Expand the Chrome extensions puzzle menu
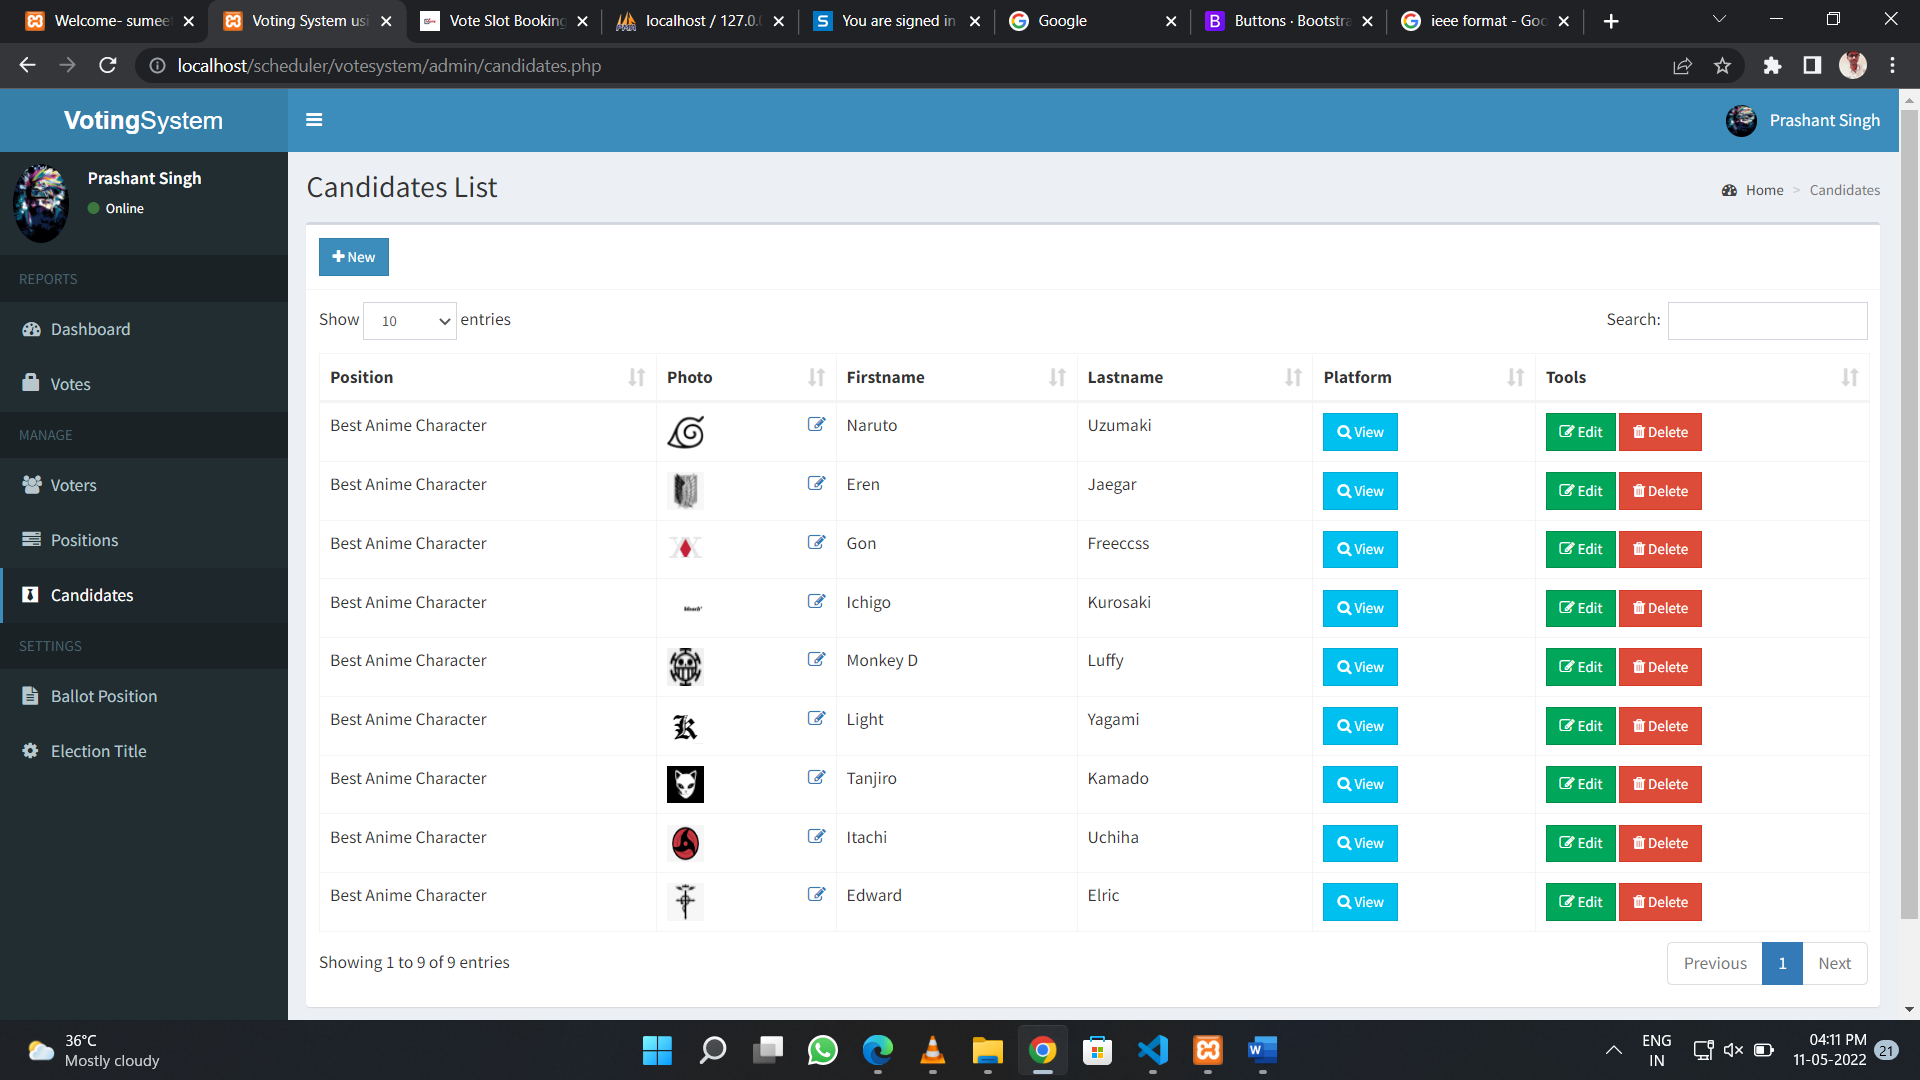Image resolution: width=1920 pixels, height=1080 pixels. click(1772, 65)
